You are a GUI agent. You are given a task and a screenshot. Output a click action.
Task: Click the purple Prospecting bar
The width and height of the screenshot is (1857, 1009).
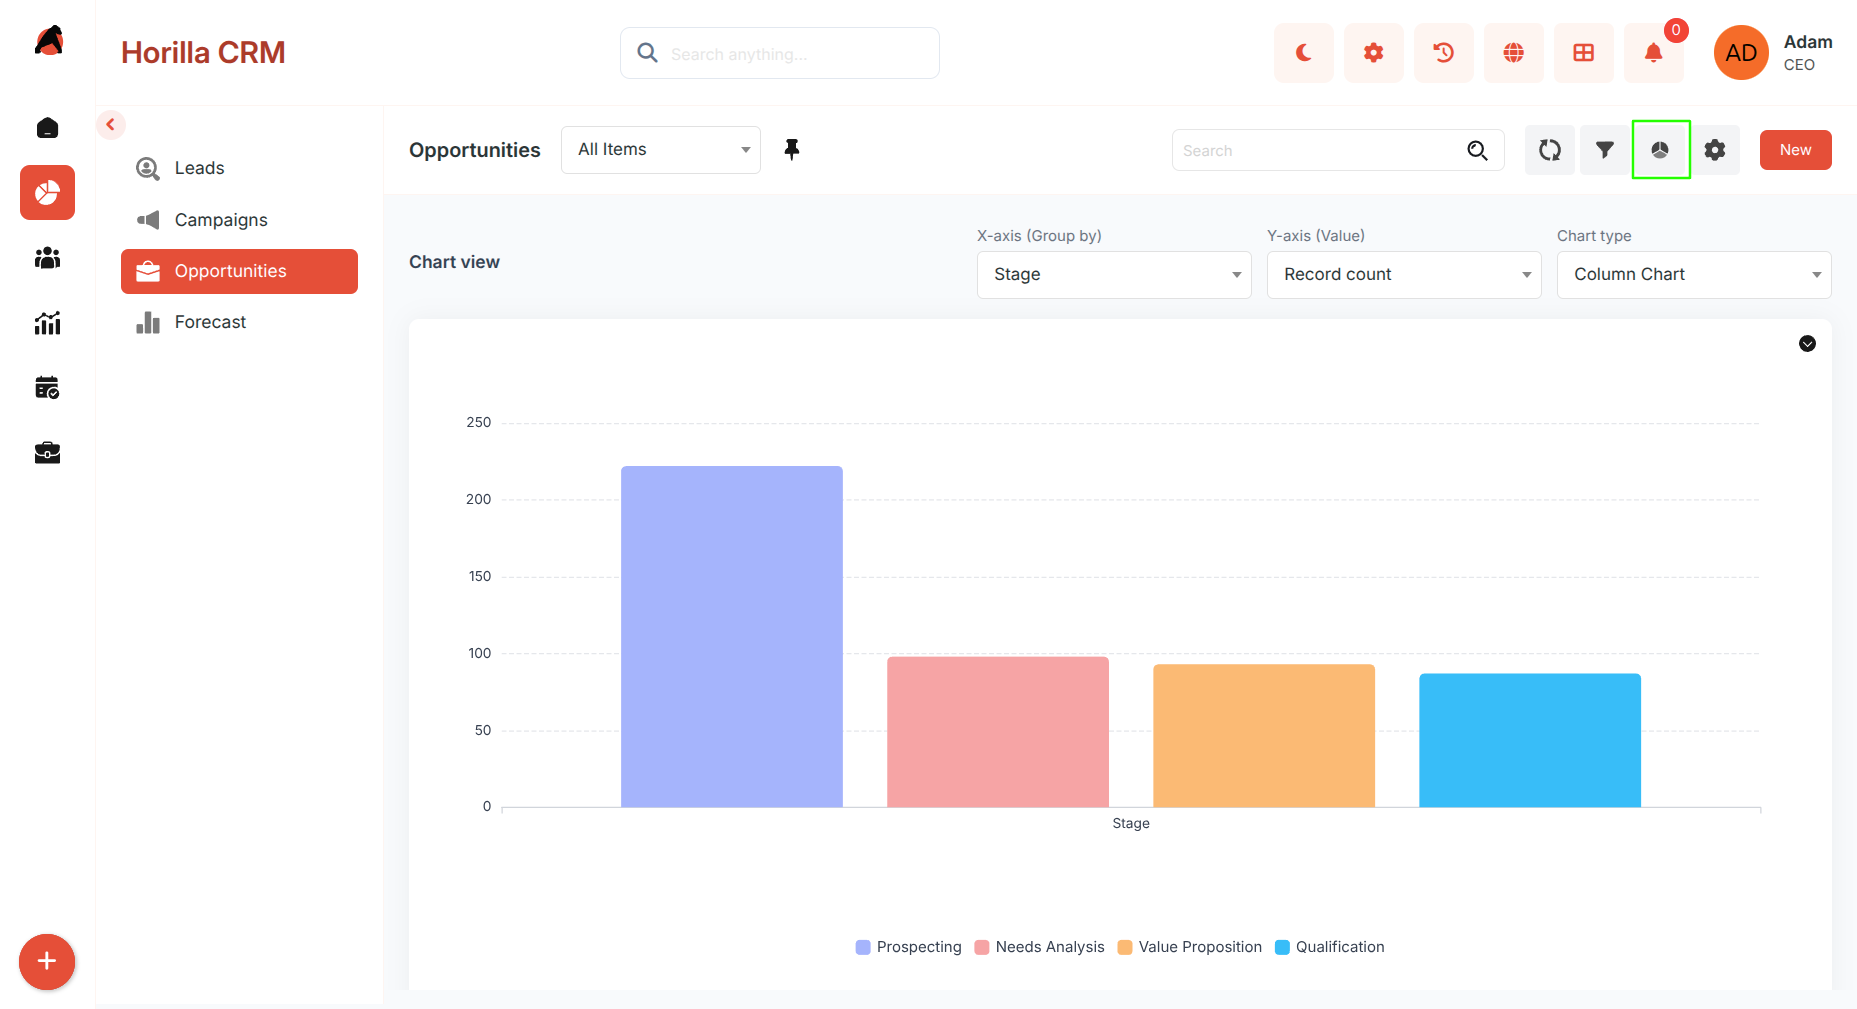732,637
